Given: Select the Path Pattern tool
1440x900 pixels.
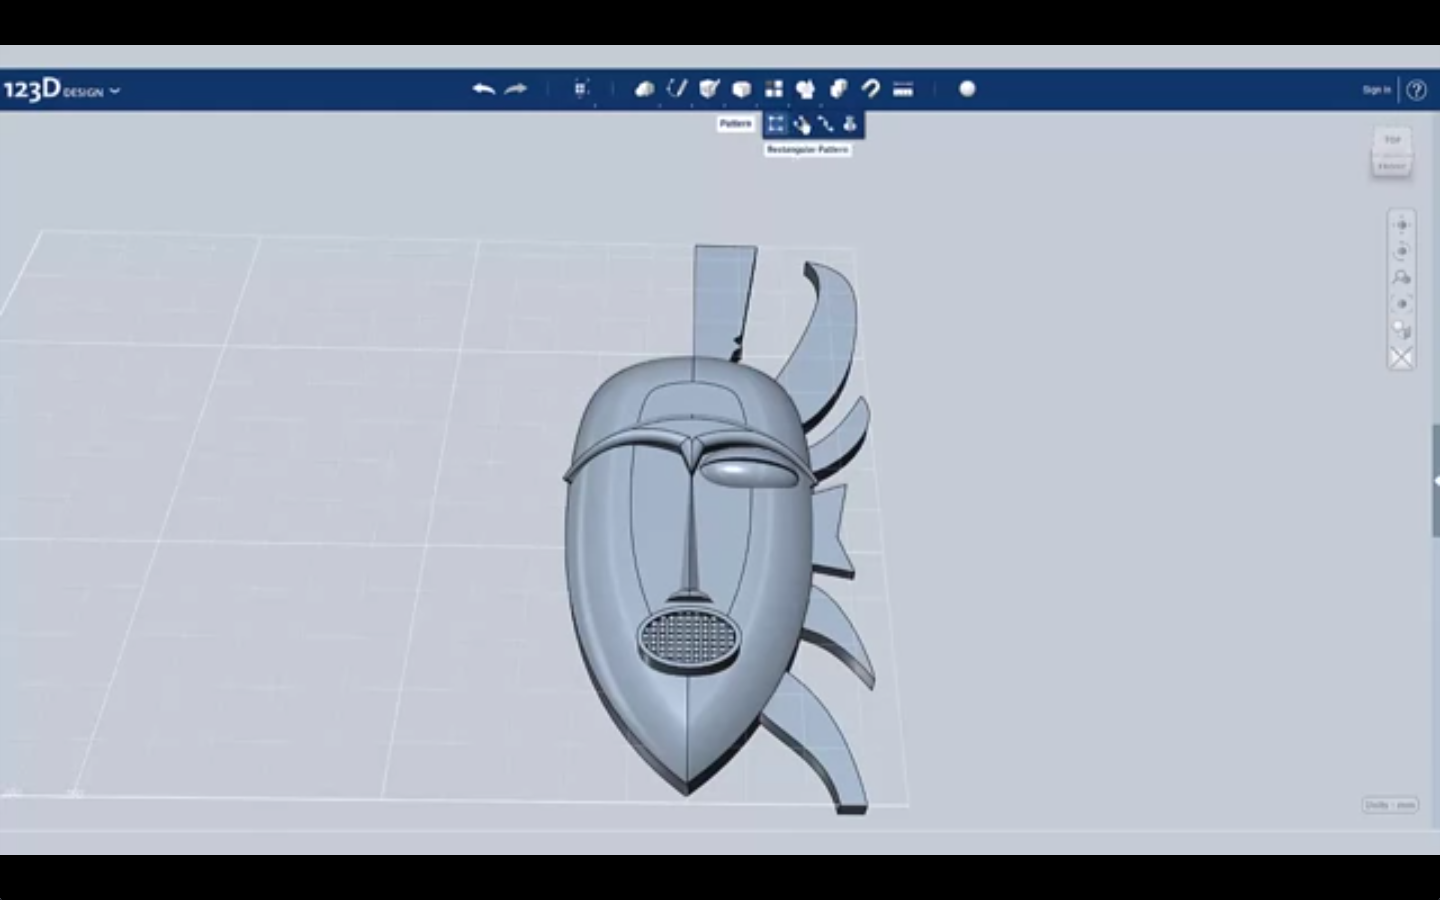Looking at the screenshot, I should (825, 124).
